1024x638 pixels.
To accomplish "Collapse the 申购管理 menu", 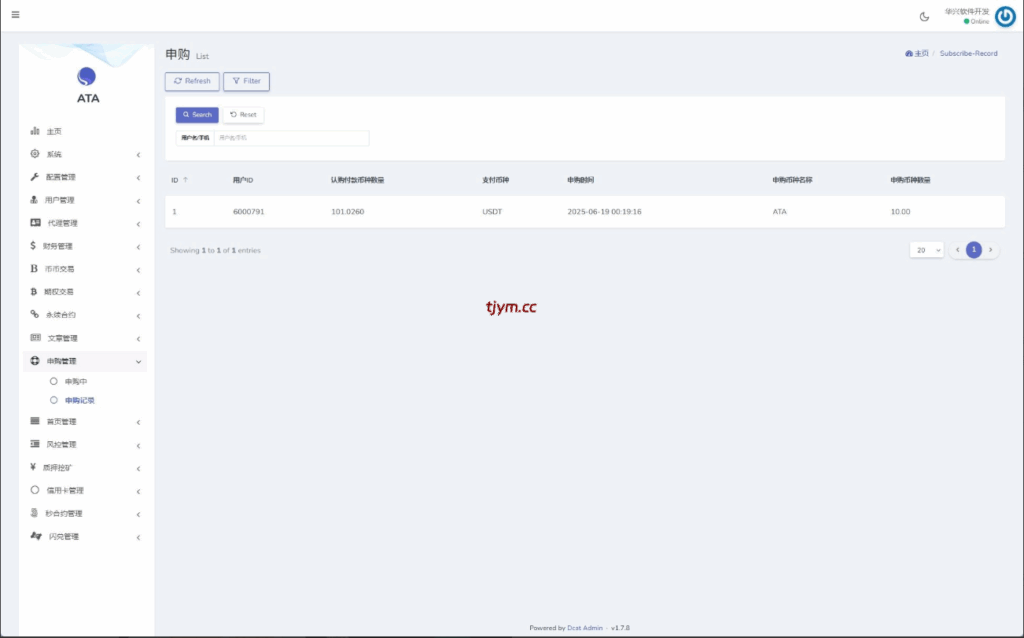I will (138, 361).
